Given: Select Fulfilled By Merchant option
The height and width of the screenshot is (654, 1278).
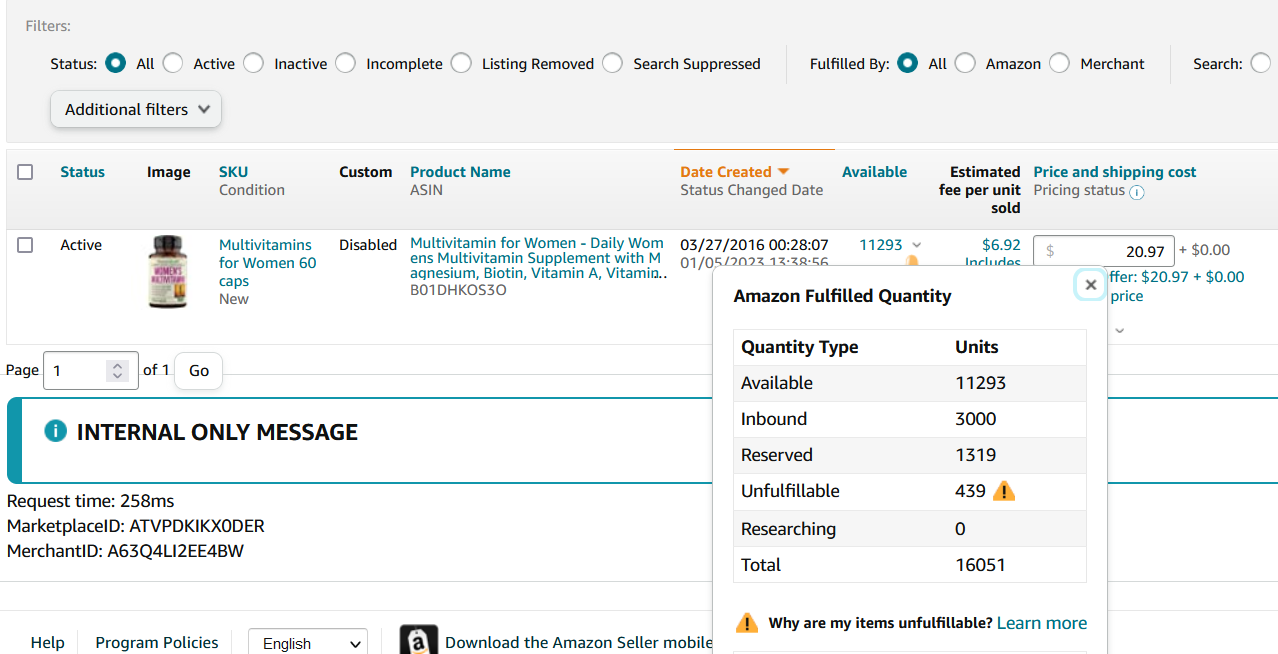Looking at the screenshot, I should click(1059, 63).
